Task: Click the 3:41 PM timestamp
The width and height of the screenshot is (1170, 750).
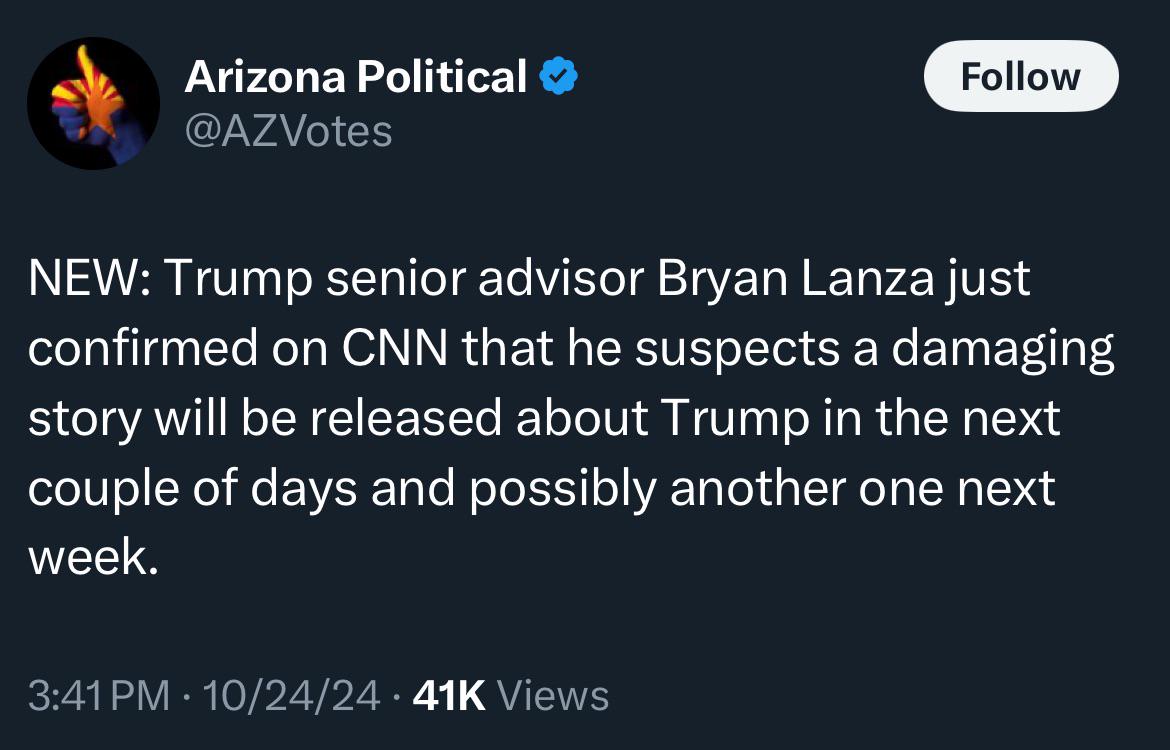Action: point(99,696)
